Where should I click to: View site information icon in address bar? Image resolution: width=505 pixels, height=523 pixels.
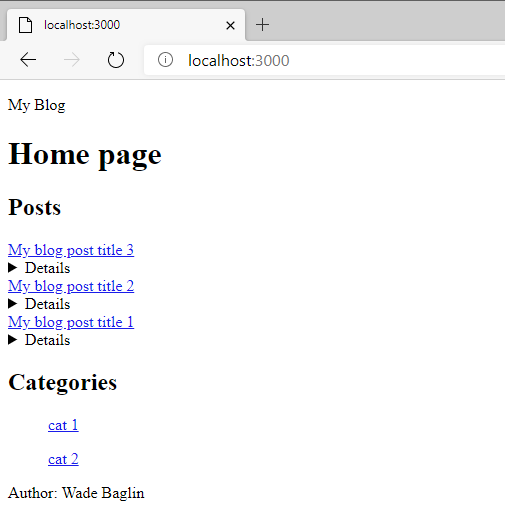[x=165, y=60]
